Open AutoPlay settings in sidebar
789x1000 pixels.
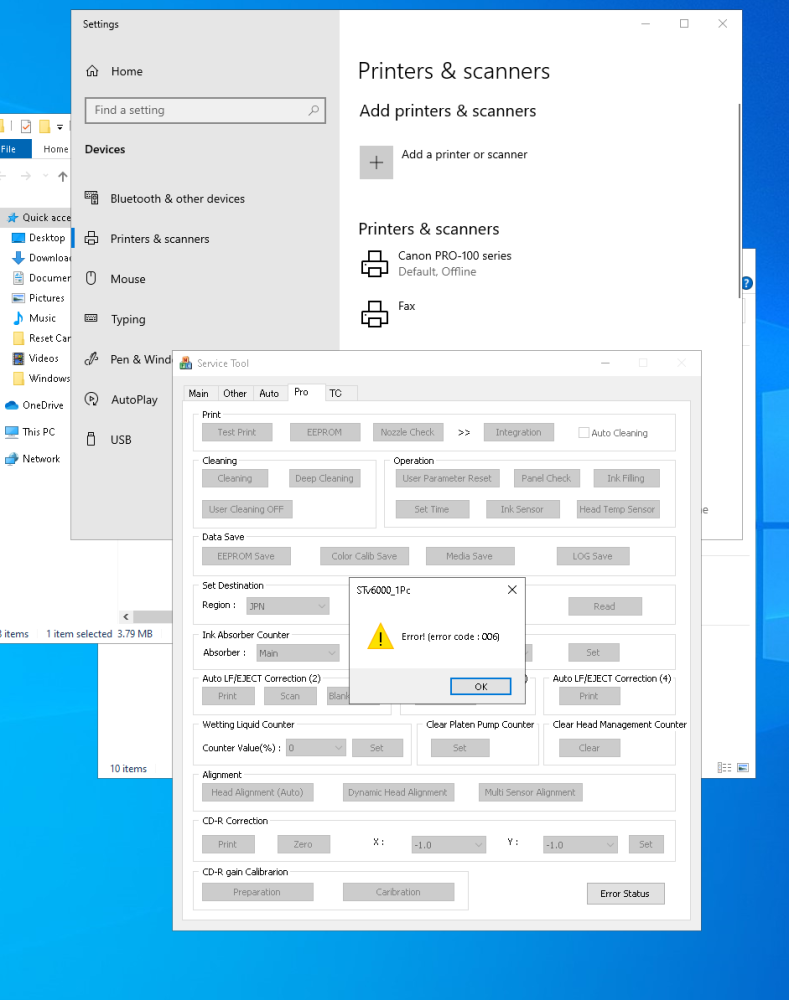coord(134,400)
